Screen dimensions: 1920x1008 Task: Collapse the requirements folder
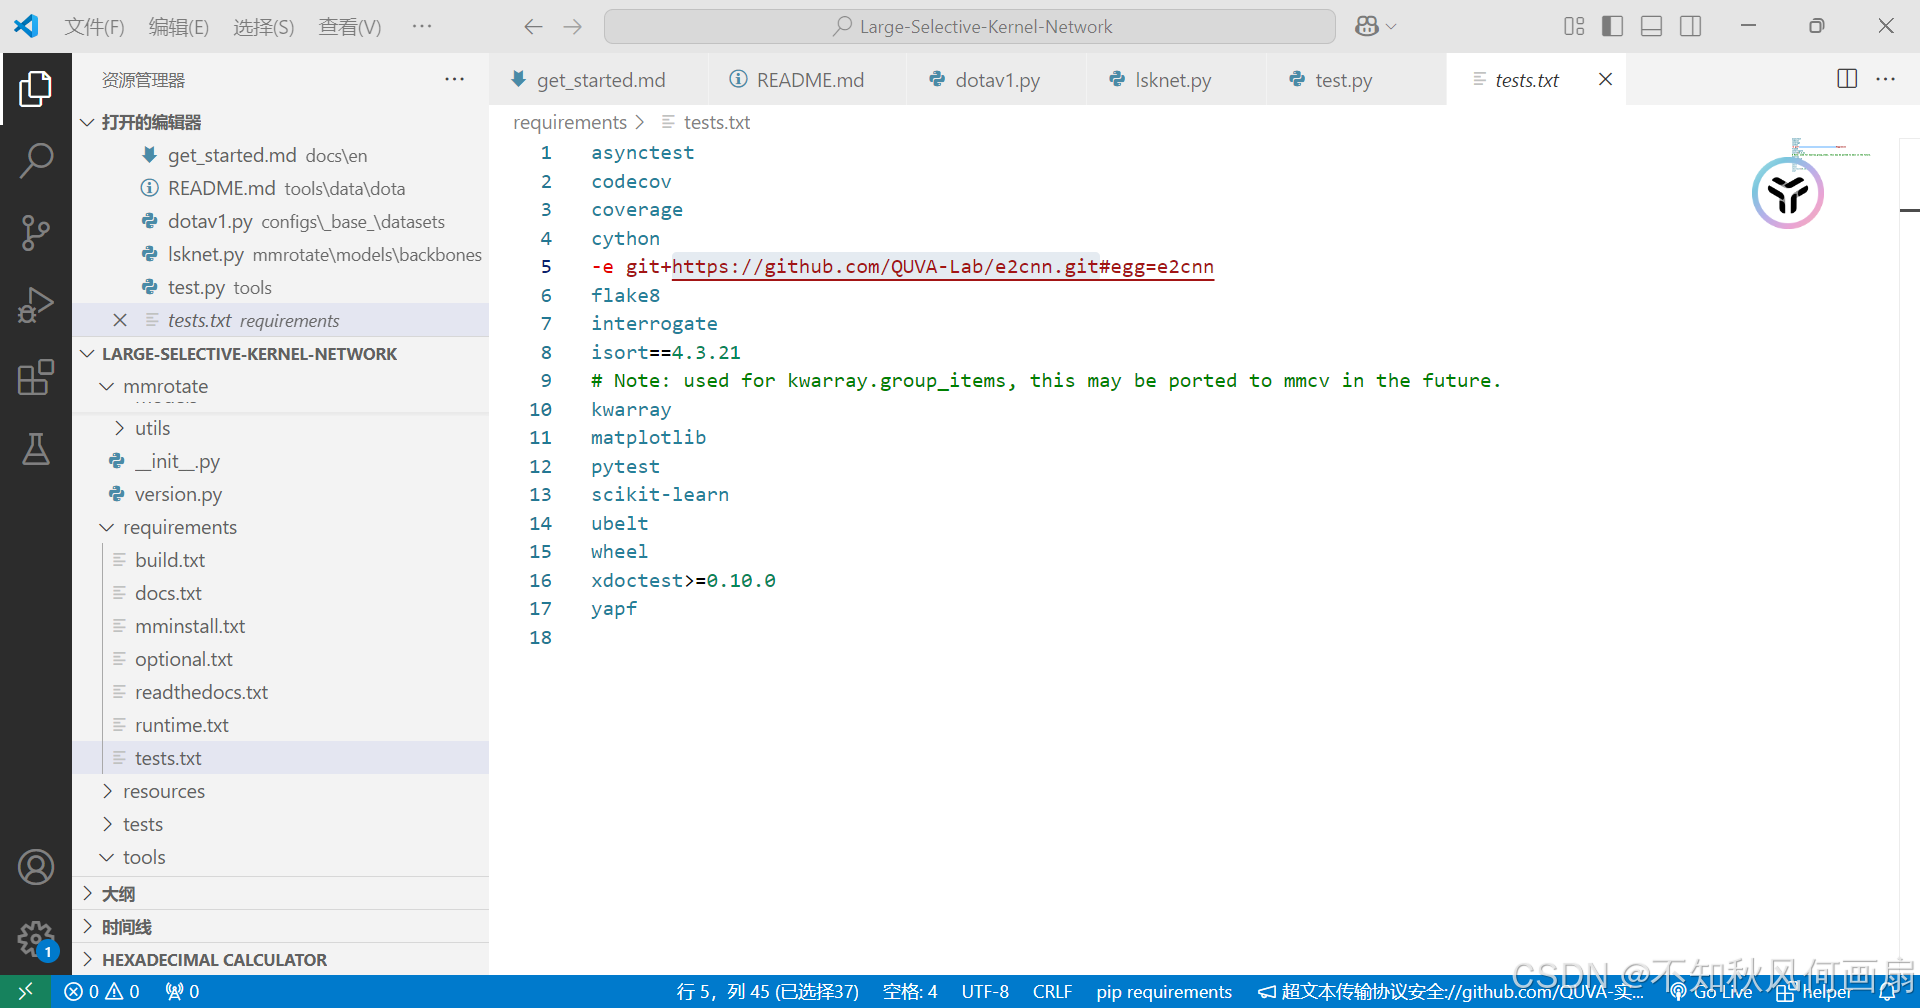tap(280, 527)
